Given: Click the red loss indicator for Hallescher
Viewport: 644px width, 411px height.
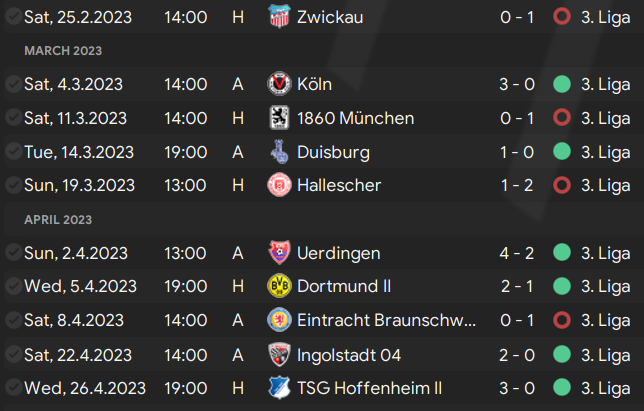Looking at the screenshot, I should (562, 185).
